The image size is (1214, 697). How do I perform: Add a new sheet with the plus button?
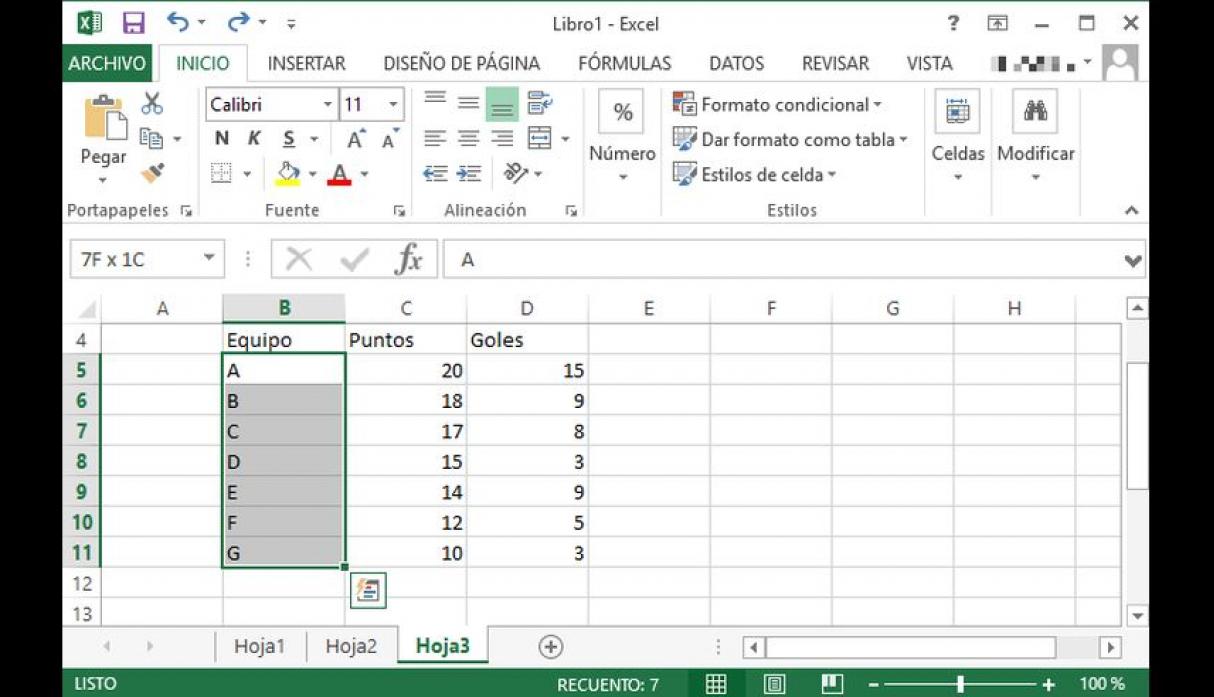pyautogui.click(x=550, y=646)
